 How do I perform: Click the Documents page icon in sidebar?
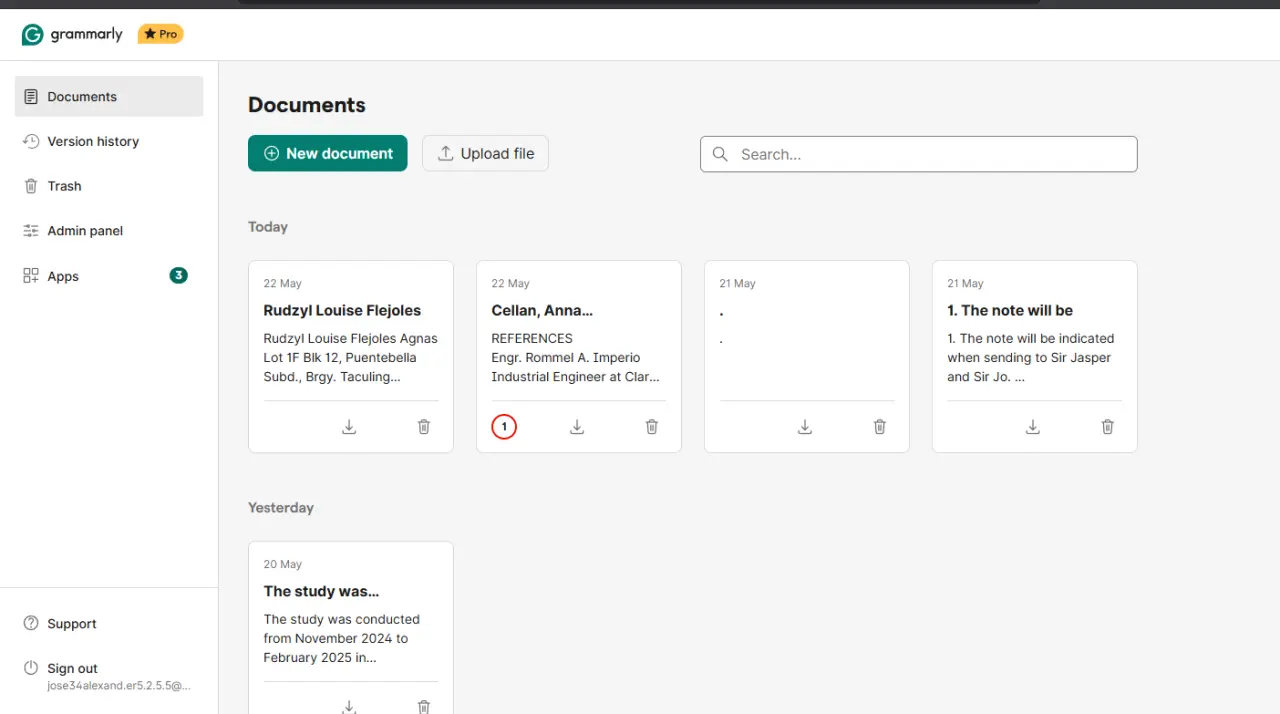[x=31, y=97]
